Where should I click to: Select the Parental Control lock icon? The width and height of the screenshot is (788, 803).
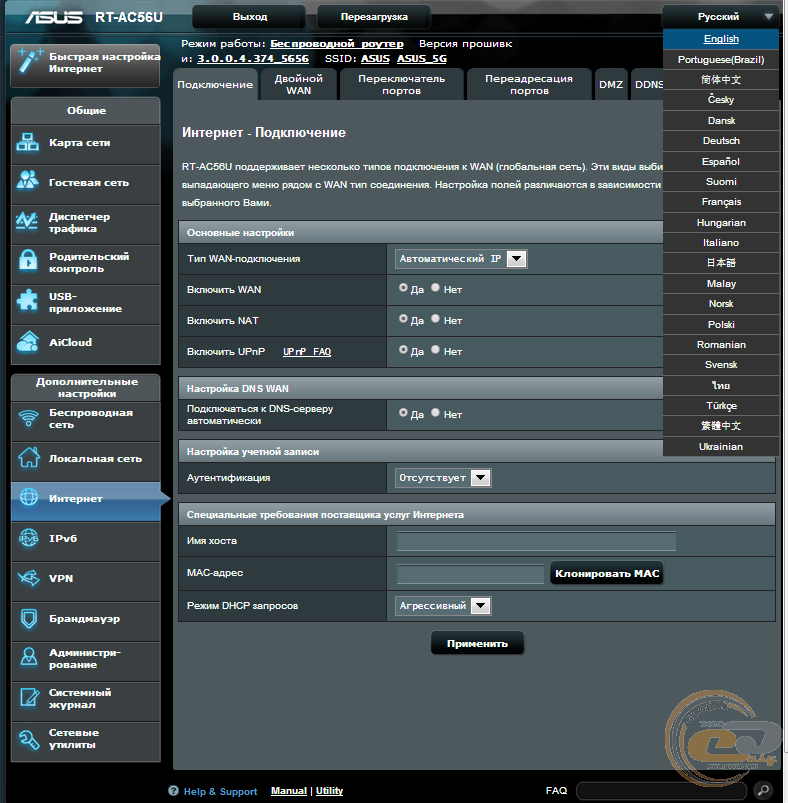(x=28, y=262)
